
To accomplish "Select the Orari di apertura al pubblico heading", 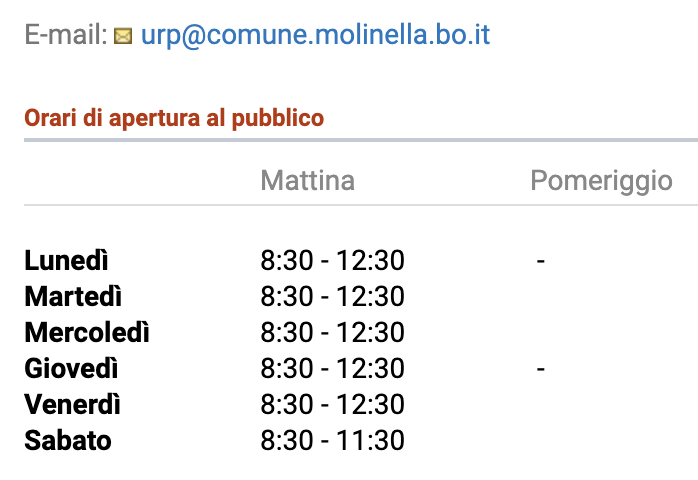I will pyautogui.click(x=174, y=118).
